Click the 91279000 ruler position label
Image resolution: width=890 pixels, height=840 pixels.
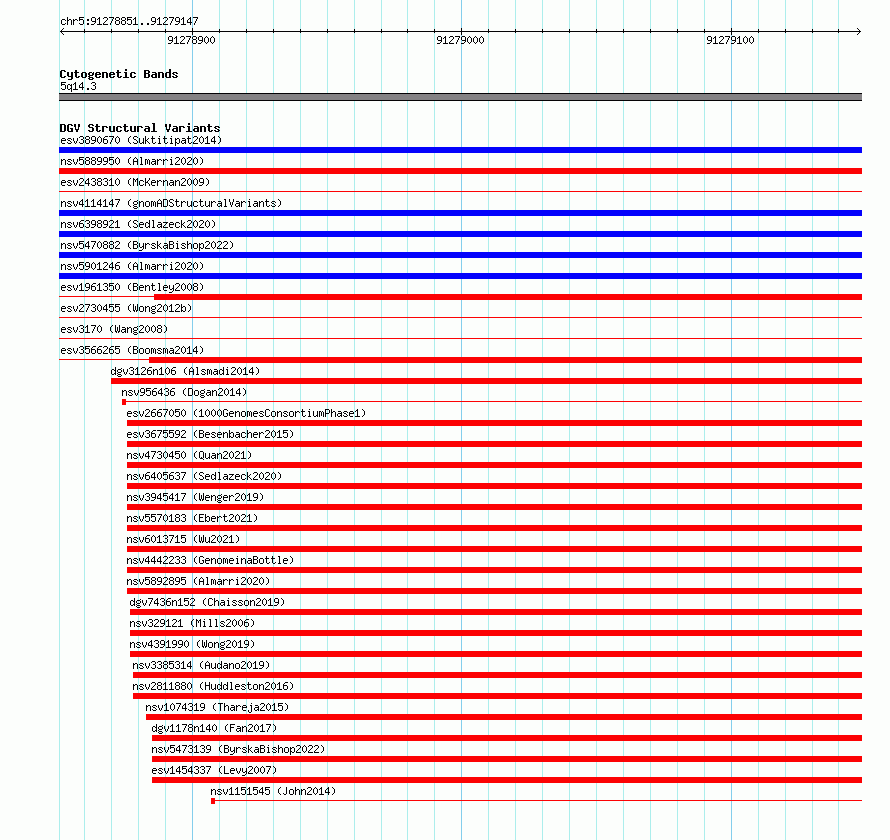(460, 40)
